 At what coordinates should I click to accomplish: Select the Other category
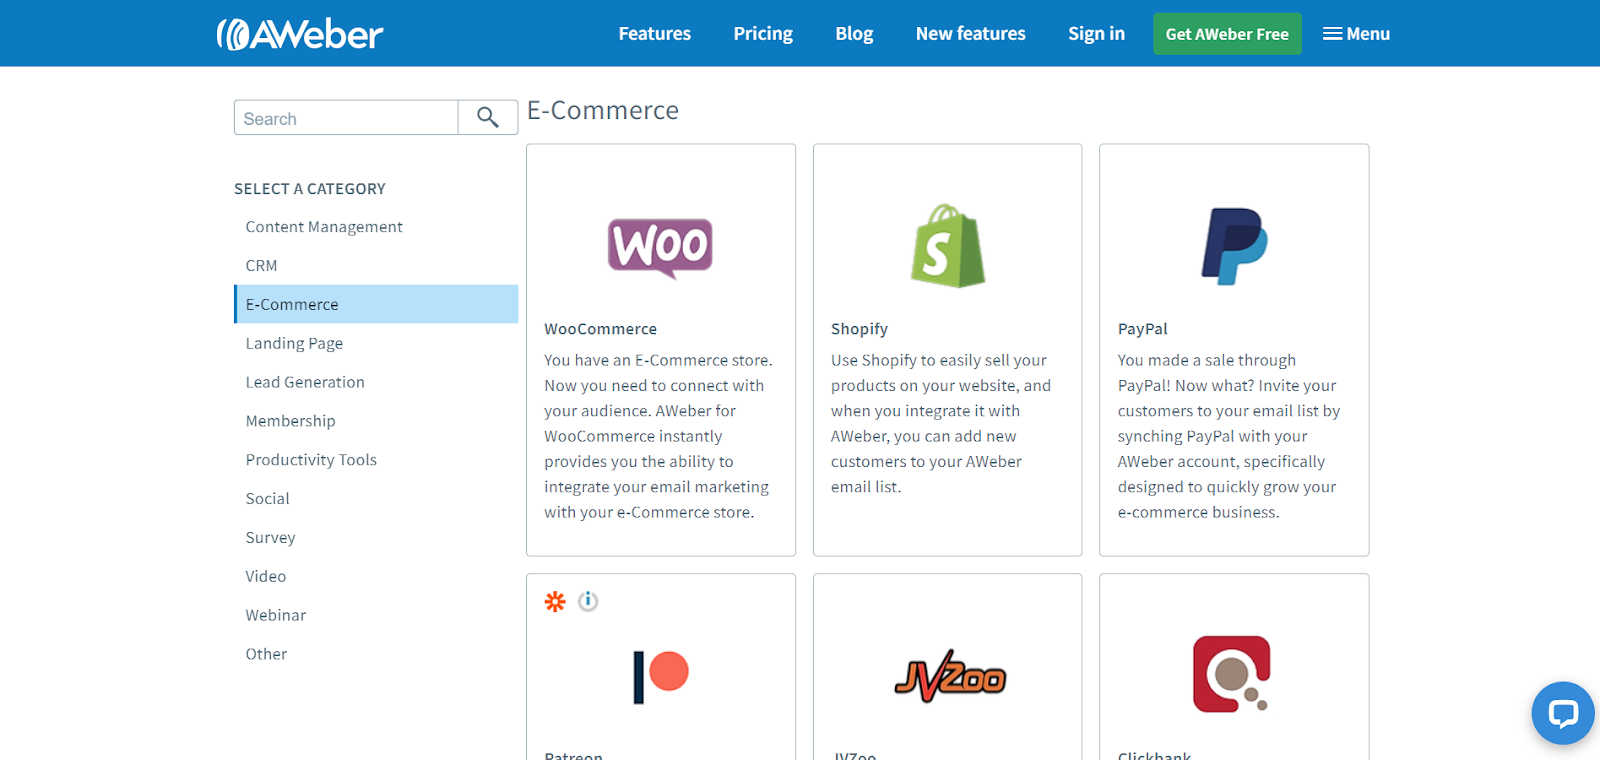click(266, 654)
